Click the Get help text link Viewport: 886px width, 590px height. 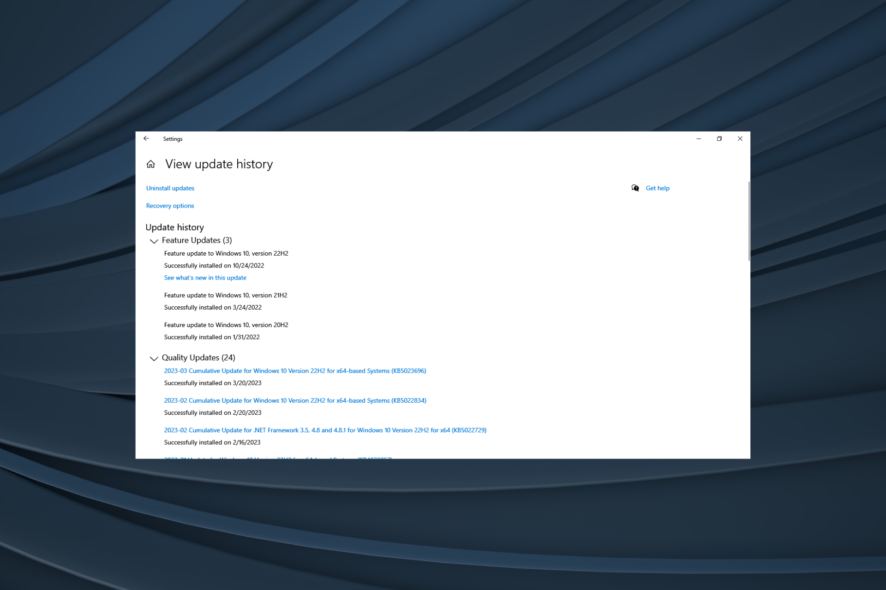pos(658,188)
